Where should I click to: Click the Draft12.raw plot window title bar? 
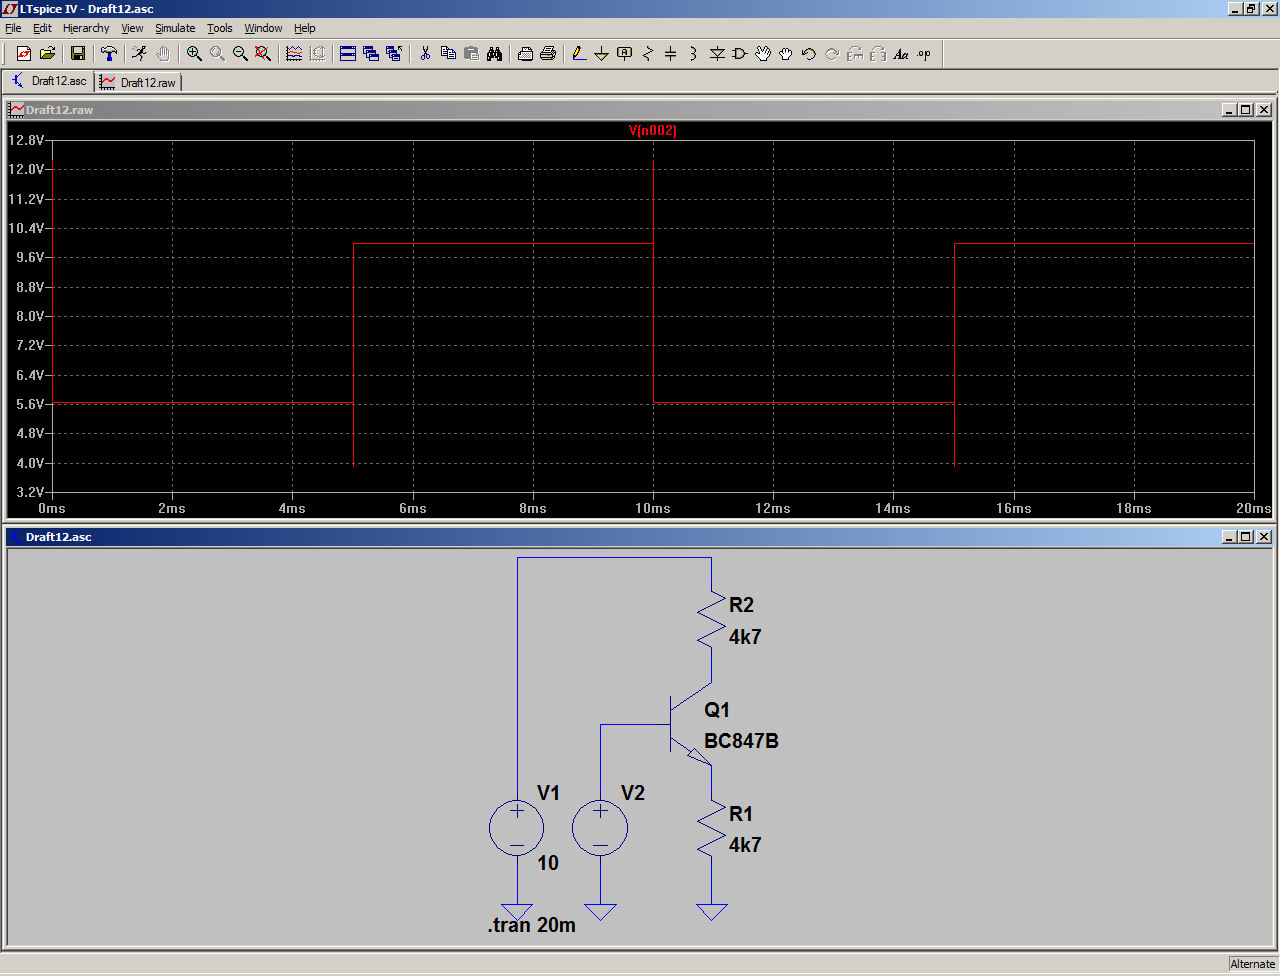(x=640, y=110)
